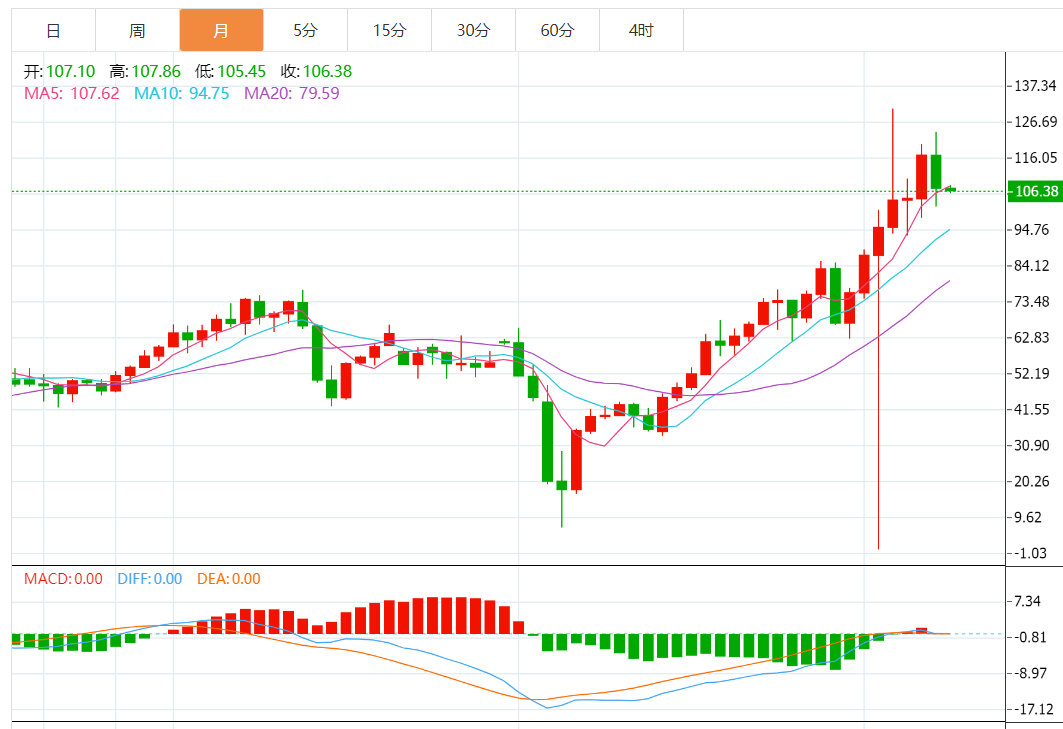Switch to the 4时 interval tab
Image resolution: width=1063 pixels, height=729 pixels.
641,31
